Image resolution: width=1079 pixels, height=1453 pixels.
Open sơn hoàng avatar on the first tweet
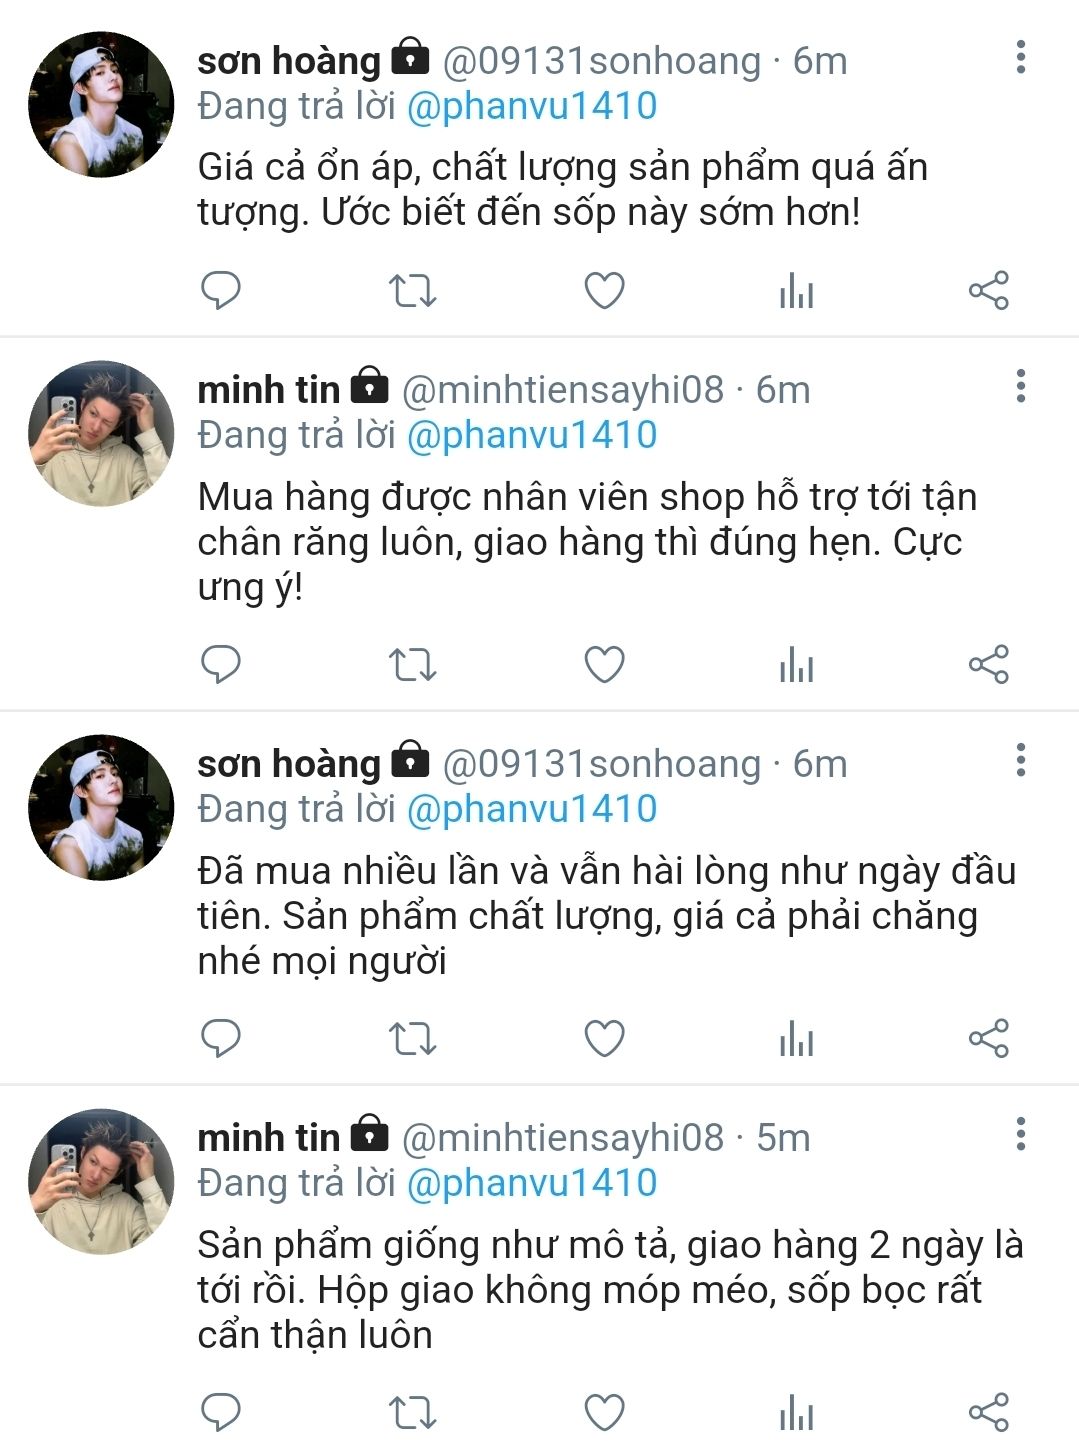(101, 105)
